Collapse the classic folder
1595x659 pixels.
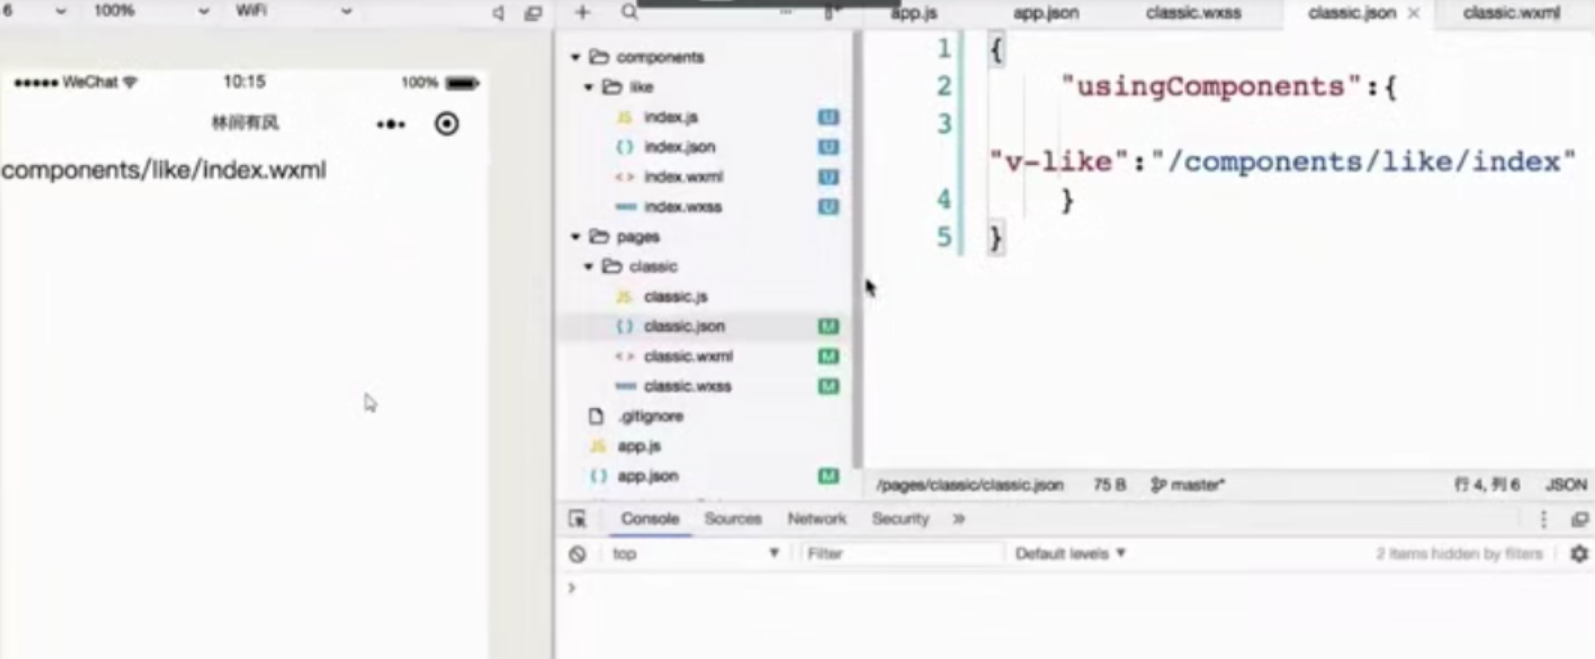589,267
